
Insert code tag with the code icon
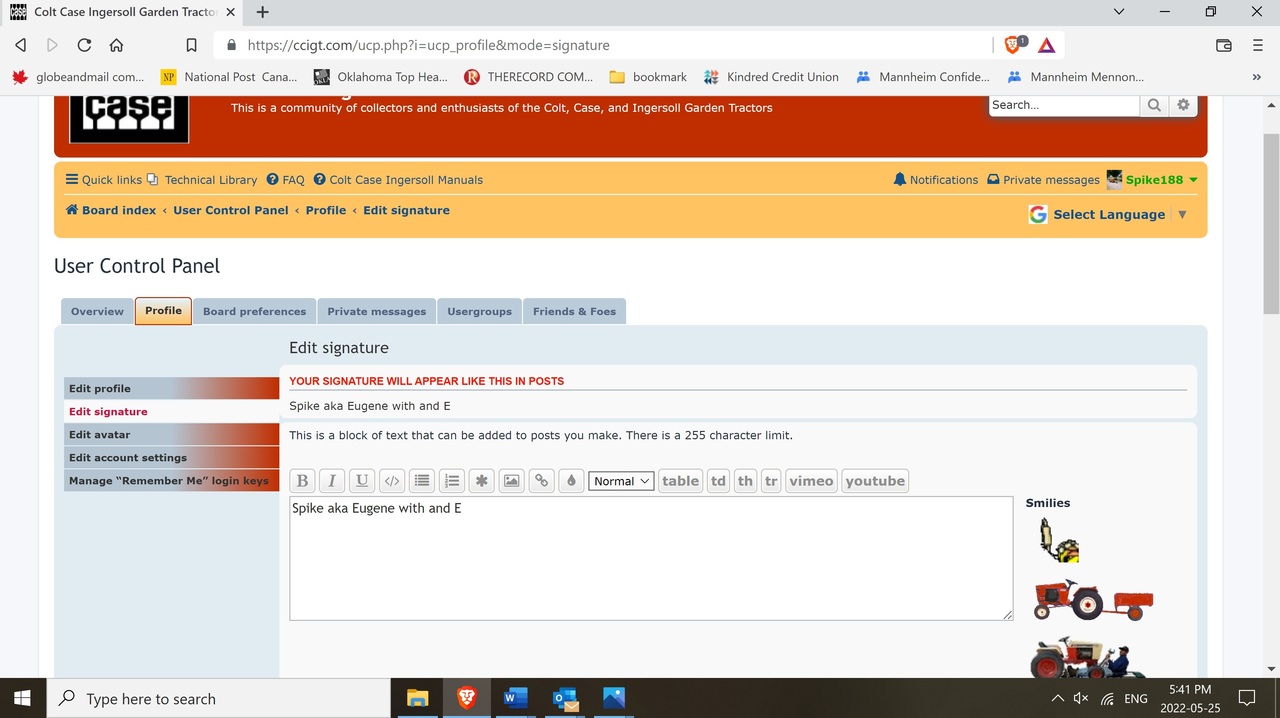click(392, 481)
